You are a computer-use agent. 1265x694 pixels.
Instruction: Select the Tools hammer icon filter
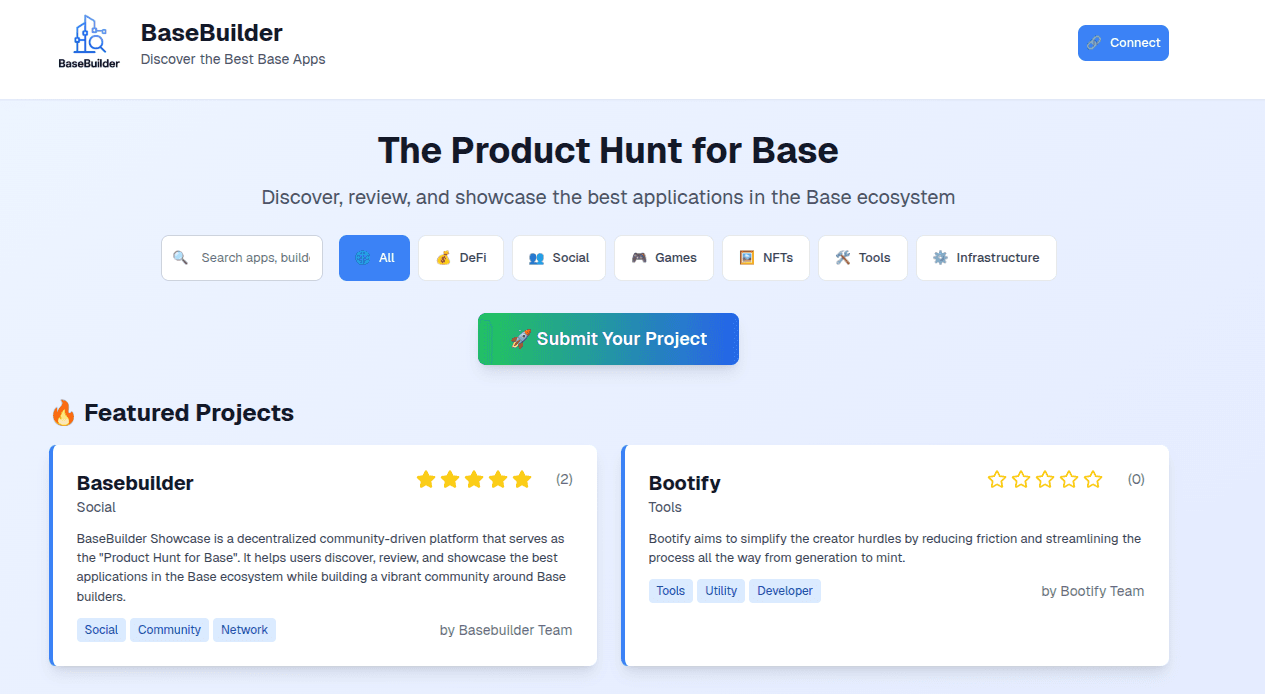click(841, 257)
